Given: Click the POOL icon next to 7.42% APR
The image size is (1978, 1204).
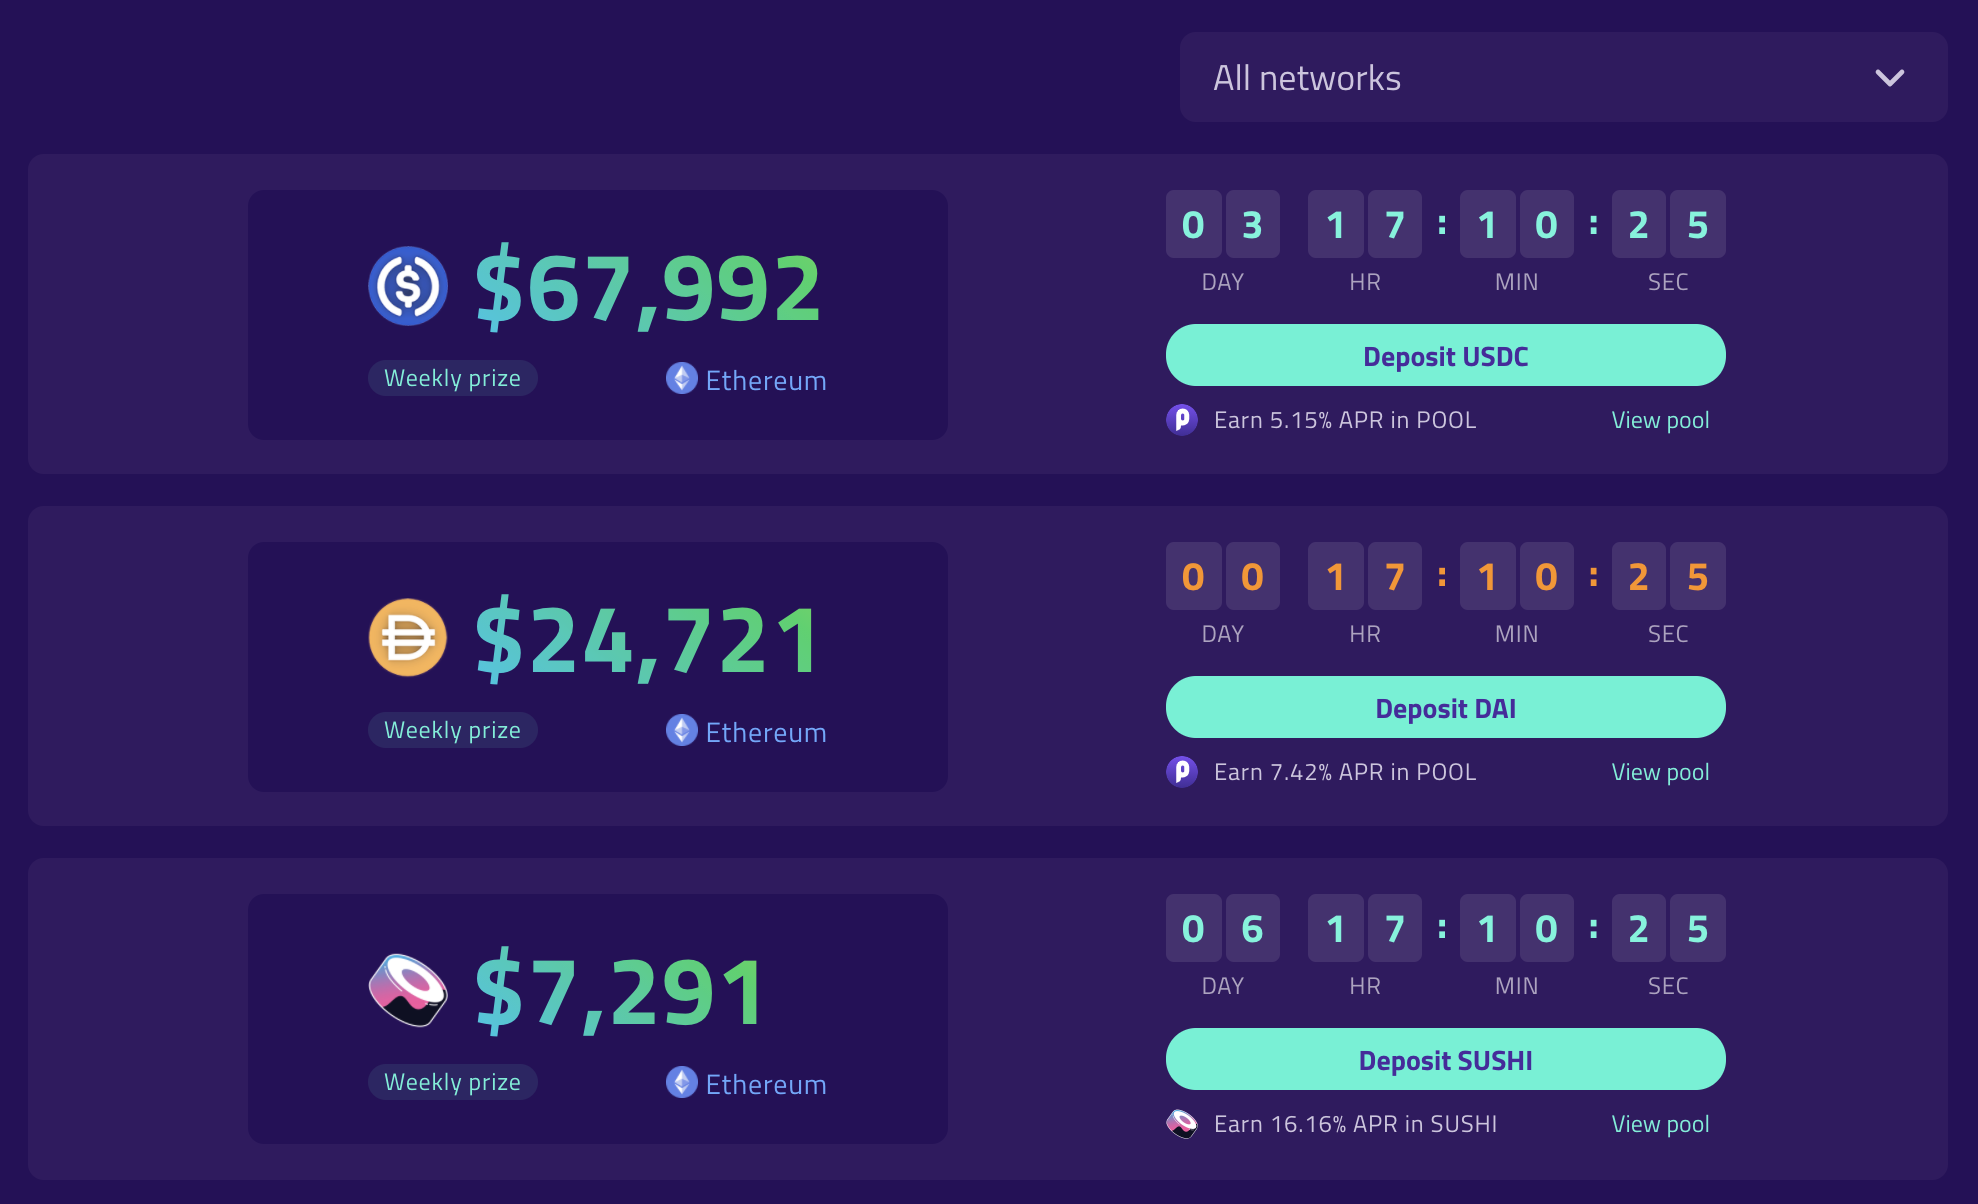Looking at the screenshot, I should [1182, 772].
